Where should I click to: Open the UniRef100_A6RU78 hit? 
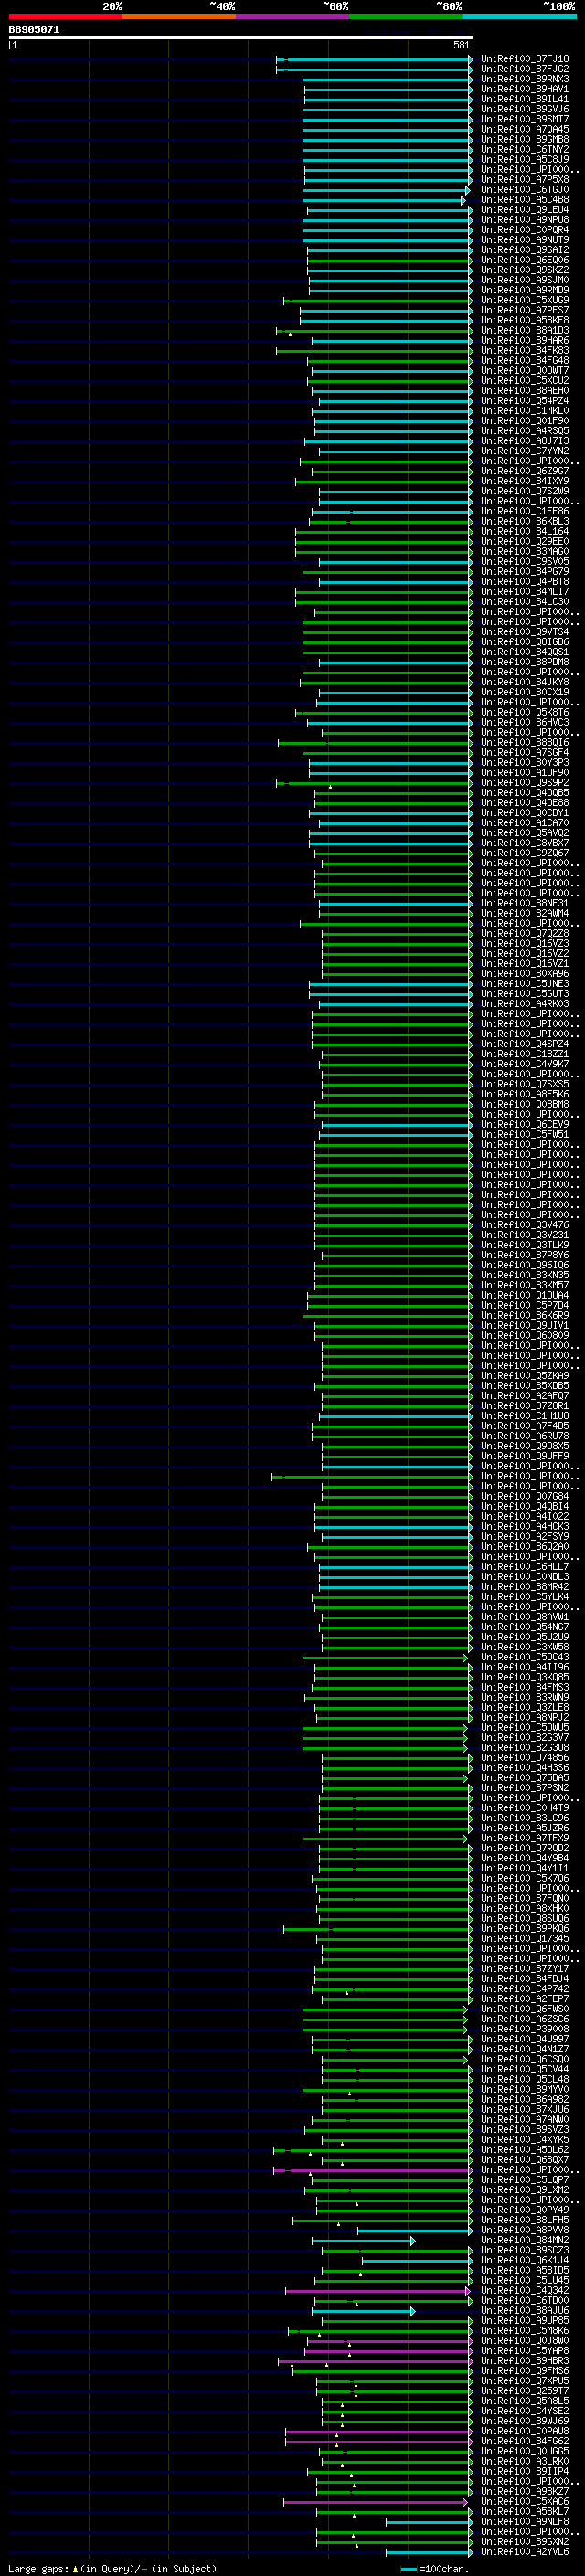(x=524, y=1436)
